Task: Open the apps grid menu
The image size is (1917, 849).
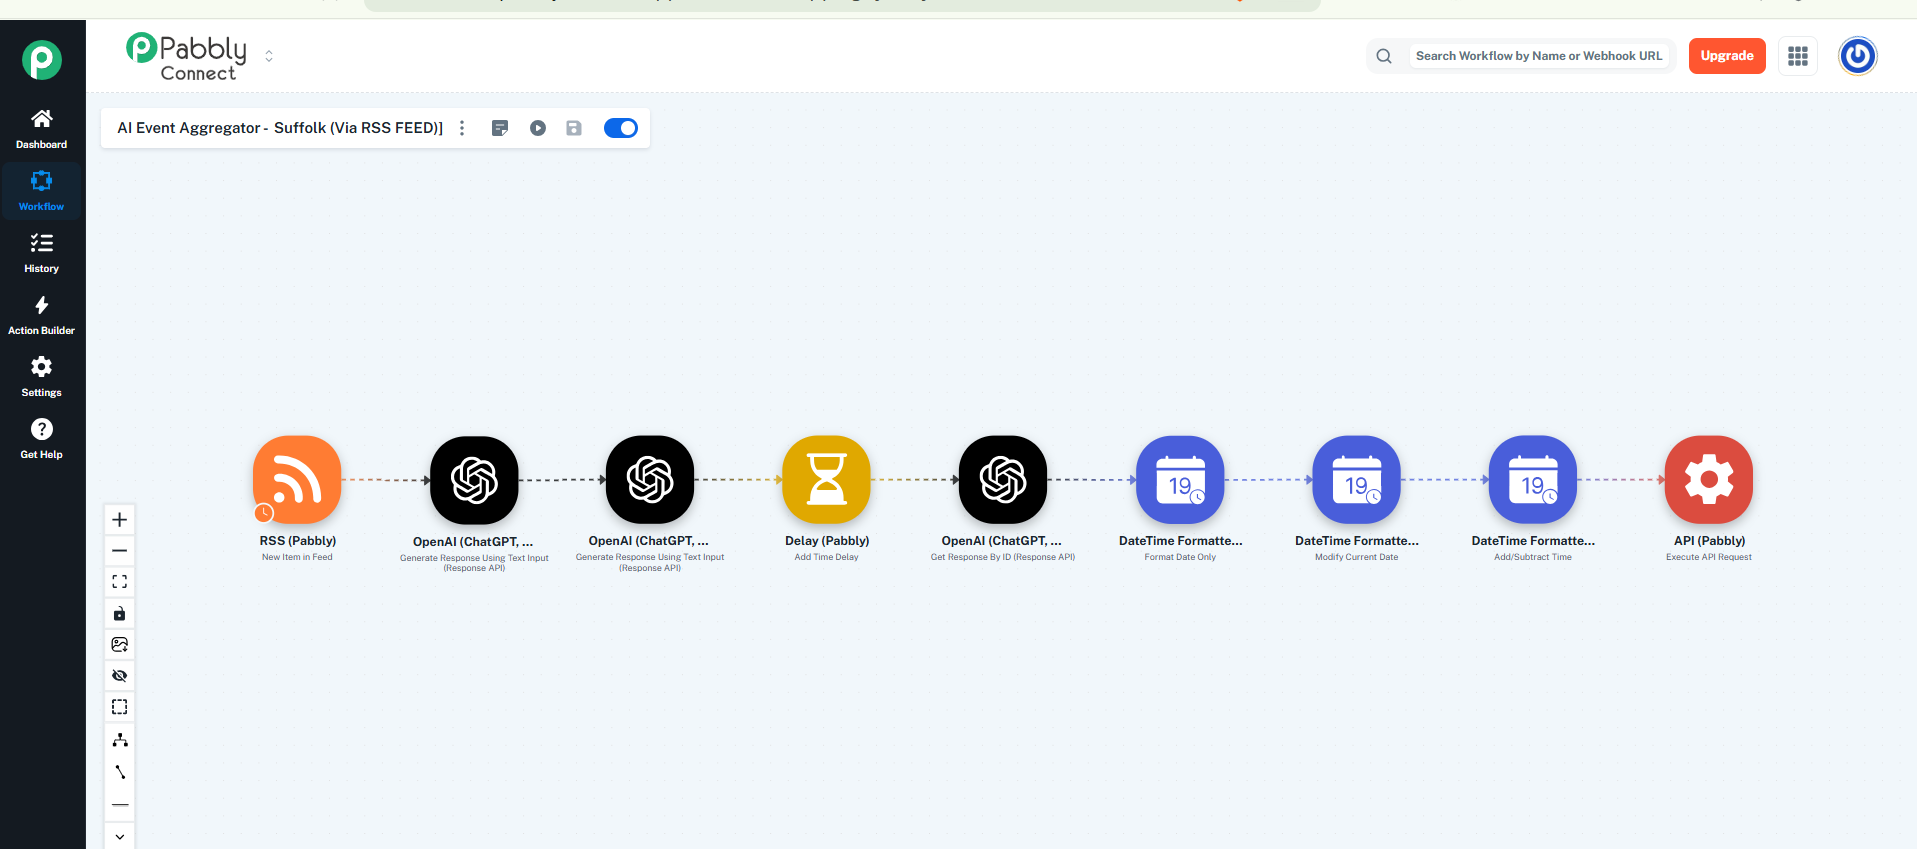Action: 1798,56
